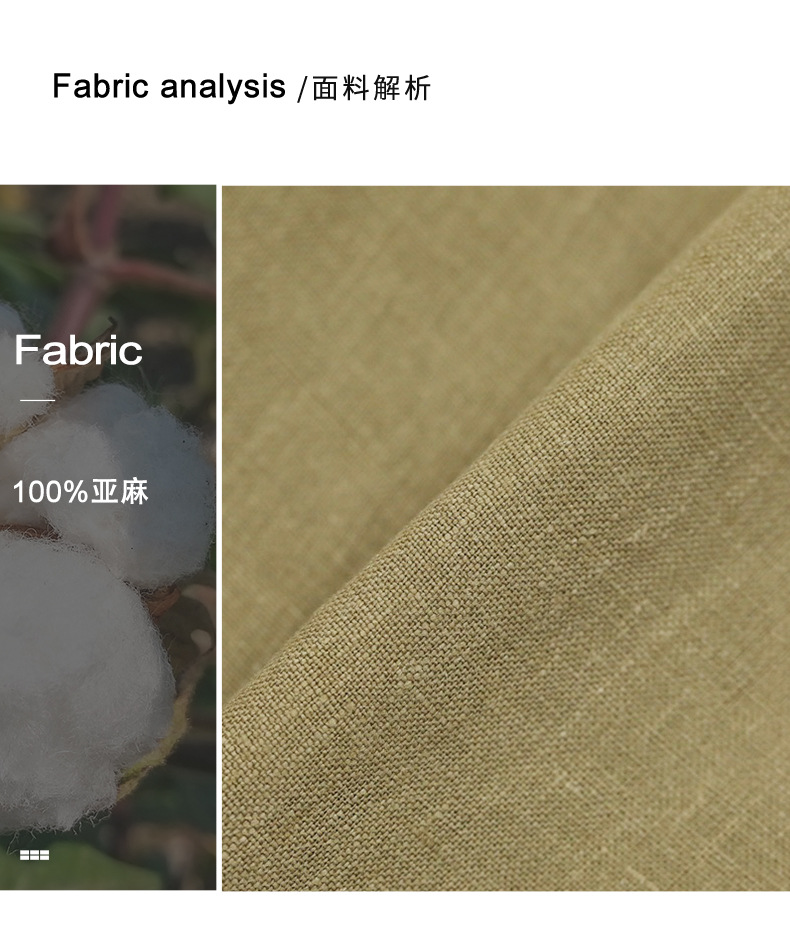790x935 pixels.
Task: Click the Chinese title 面料解析
Action: click(371, 88)
